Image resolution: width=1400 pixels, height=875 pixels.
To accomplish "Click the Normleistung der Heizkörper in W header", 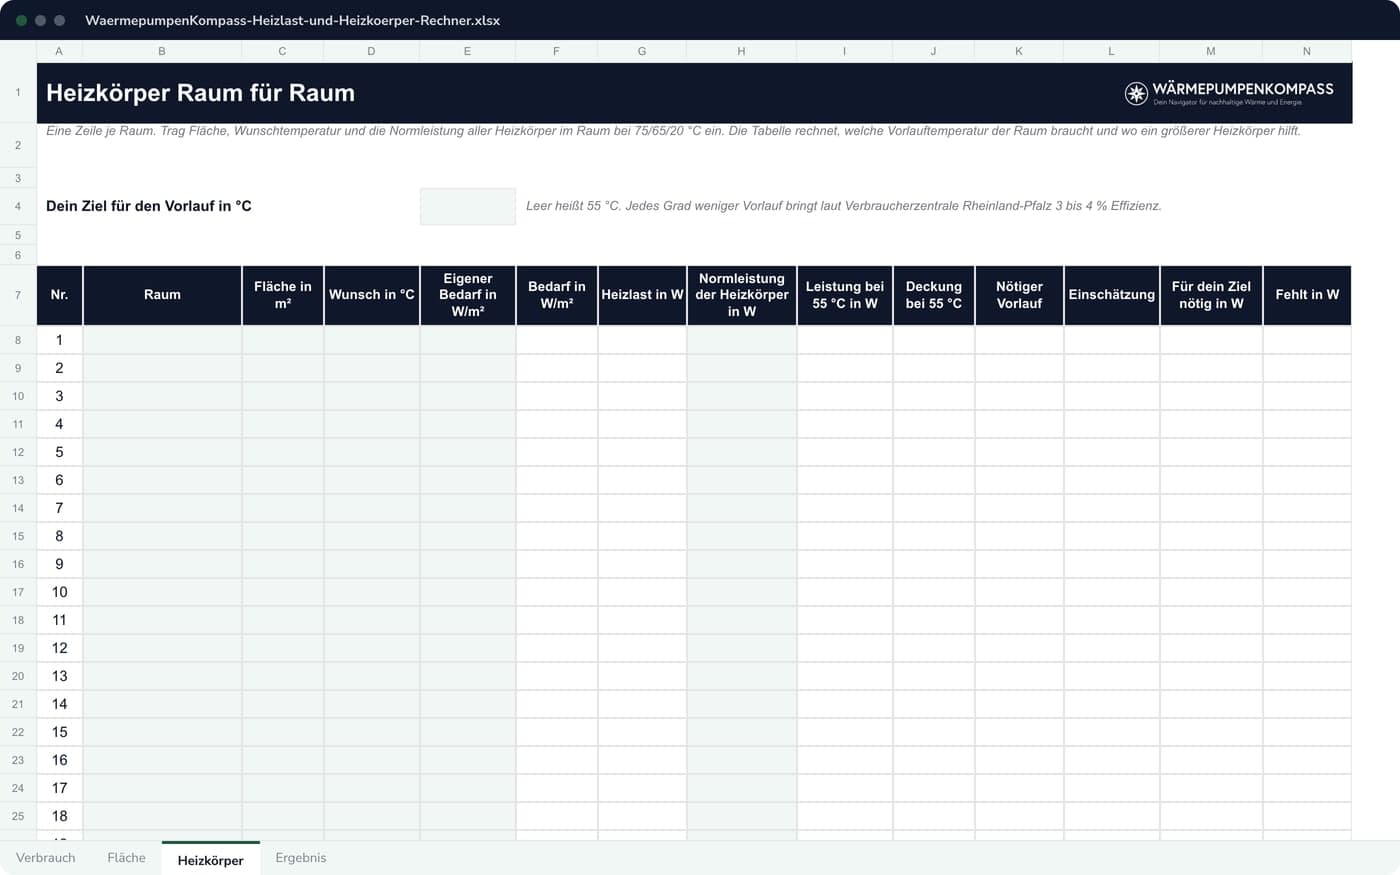I will (742, 295).
